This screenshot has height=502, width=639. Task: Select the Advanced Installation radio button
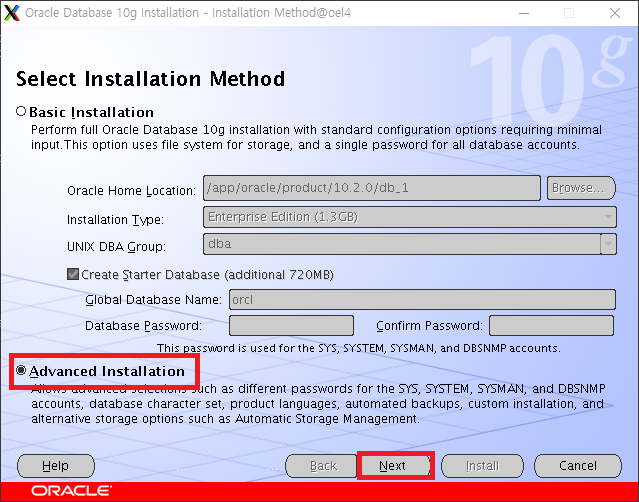coord(21,370)
